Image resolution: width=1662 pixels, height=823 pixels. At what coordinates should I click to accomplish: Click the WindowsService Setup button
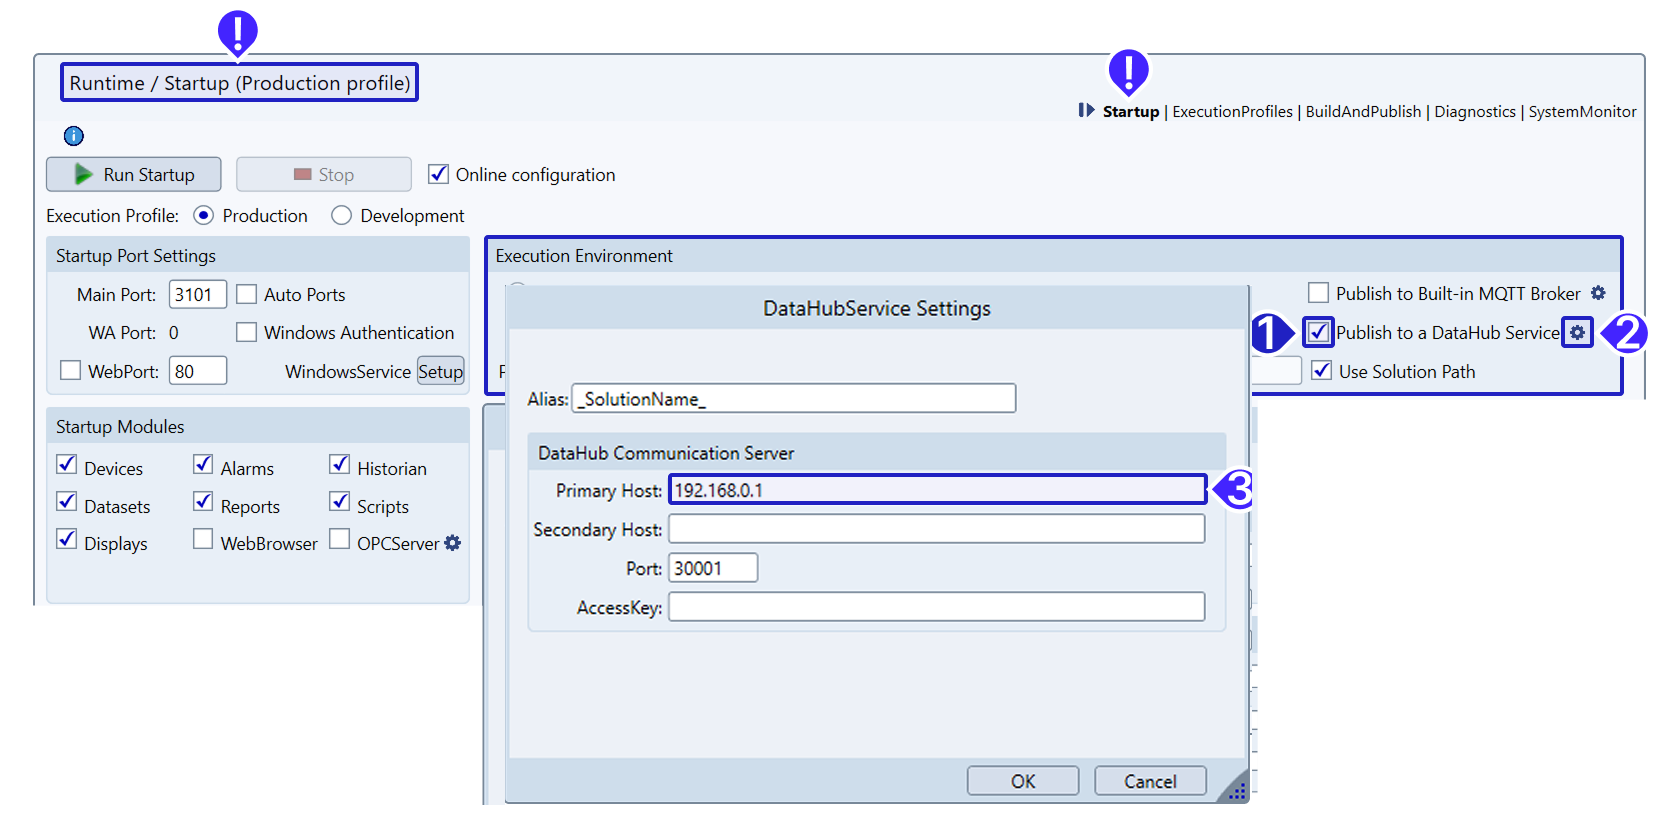click(x=440, y=371)
